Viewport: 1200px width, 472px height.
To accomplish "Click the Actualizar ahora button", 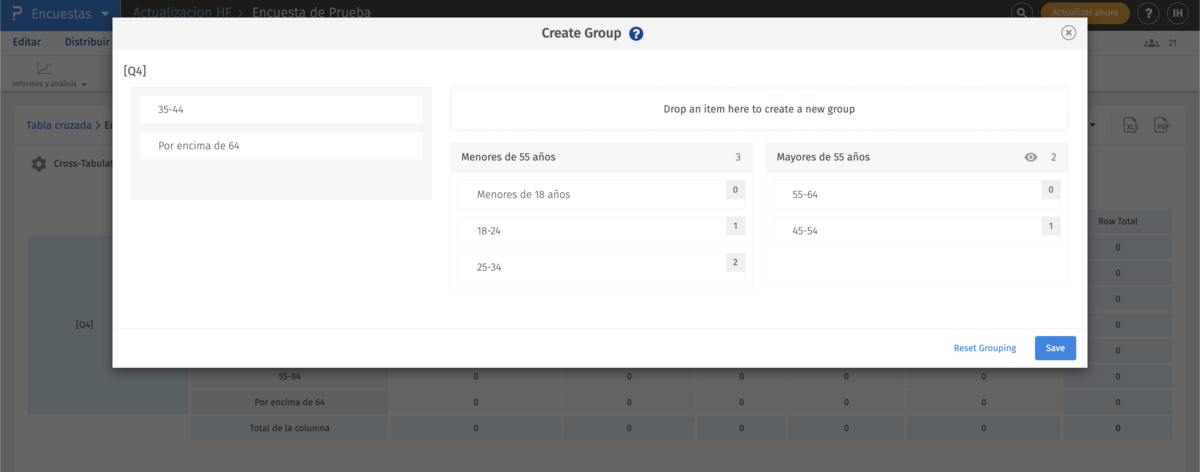I will [x=1085, y=13].
